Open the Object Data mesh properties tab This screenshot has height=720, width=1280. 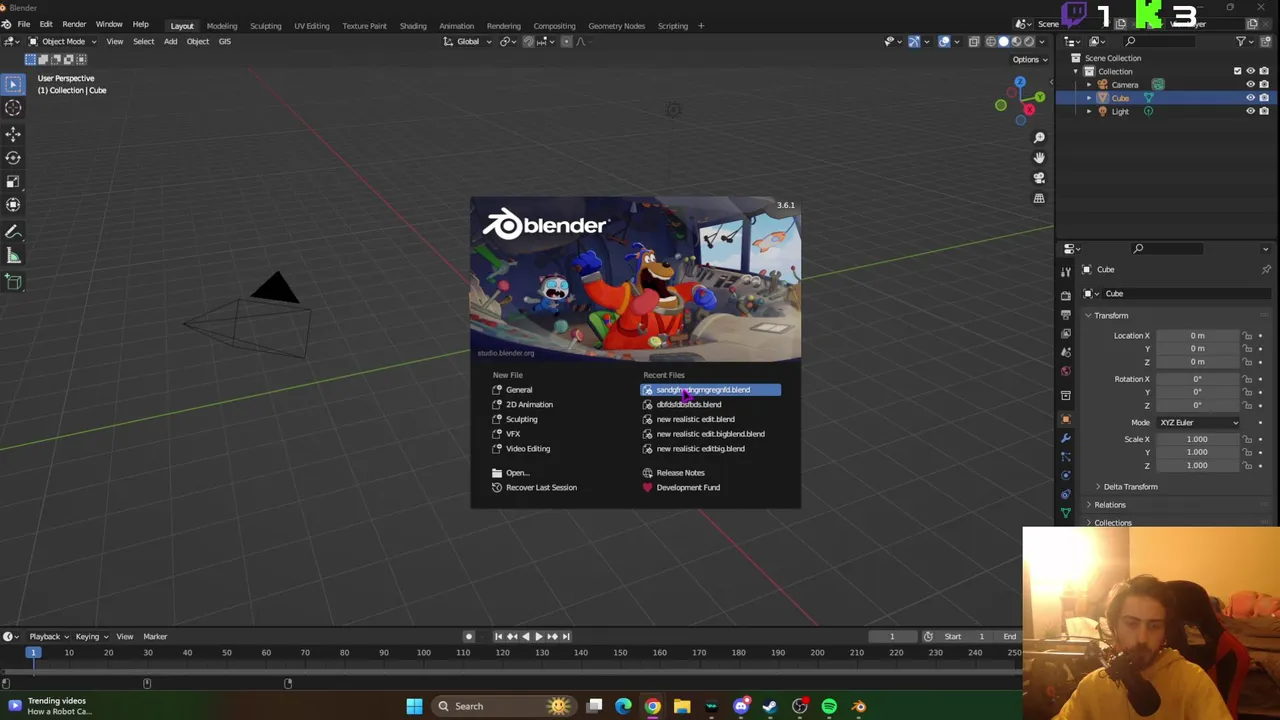tap(1065, 513)
